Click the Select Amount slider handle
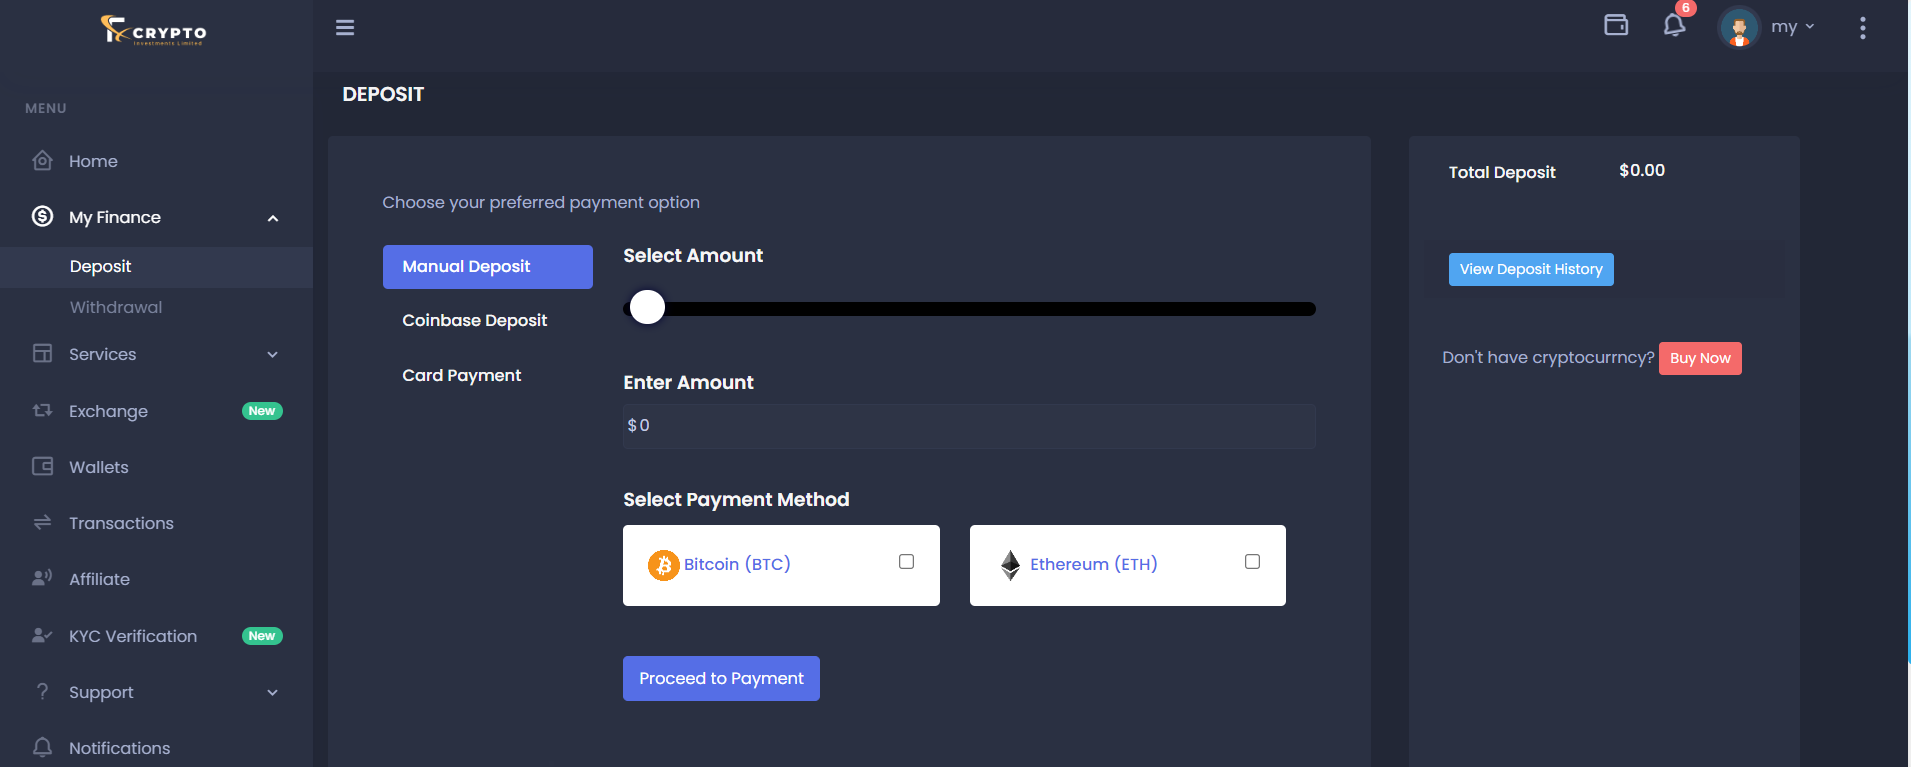 point(647,307)
